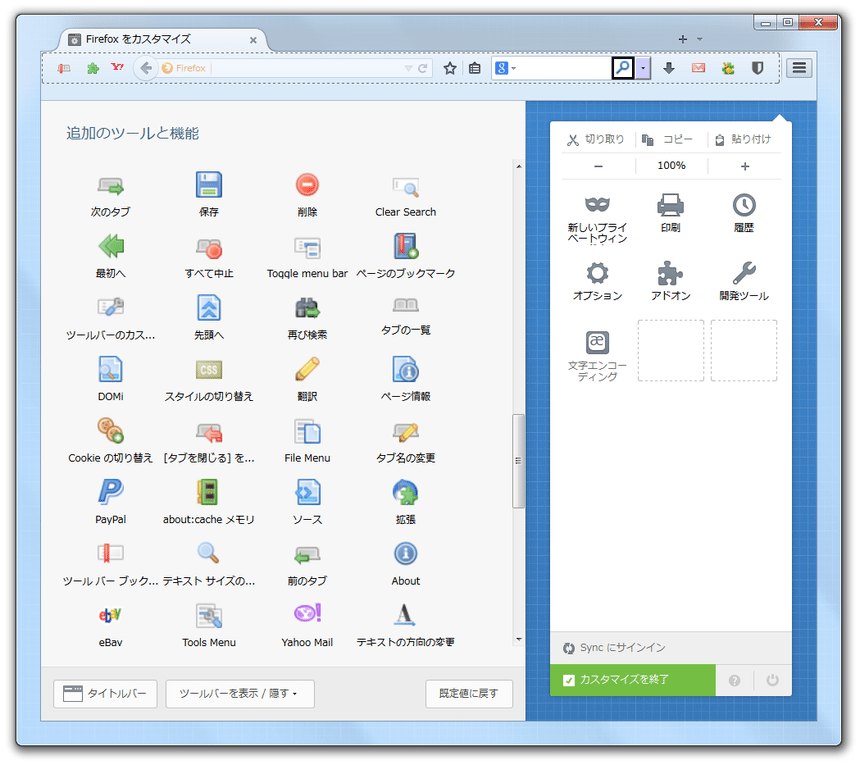Click the zoom out minus button

598,166
